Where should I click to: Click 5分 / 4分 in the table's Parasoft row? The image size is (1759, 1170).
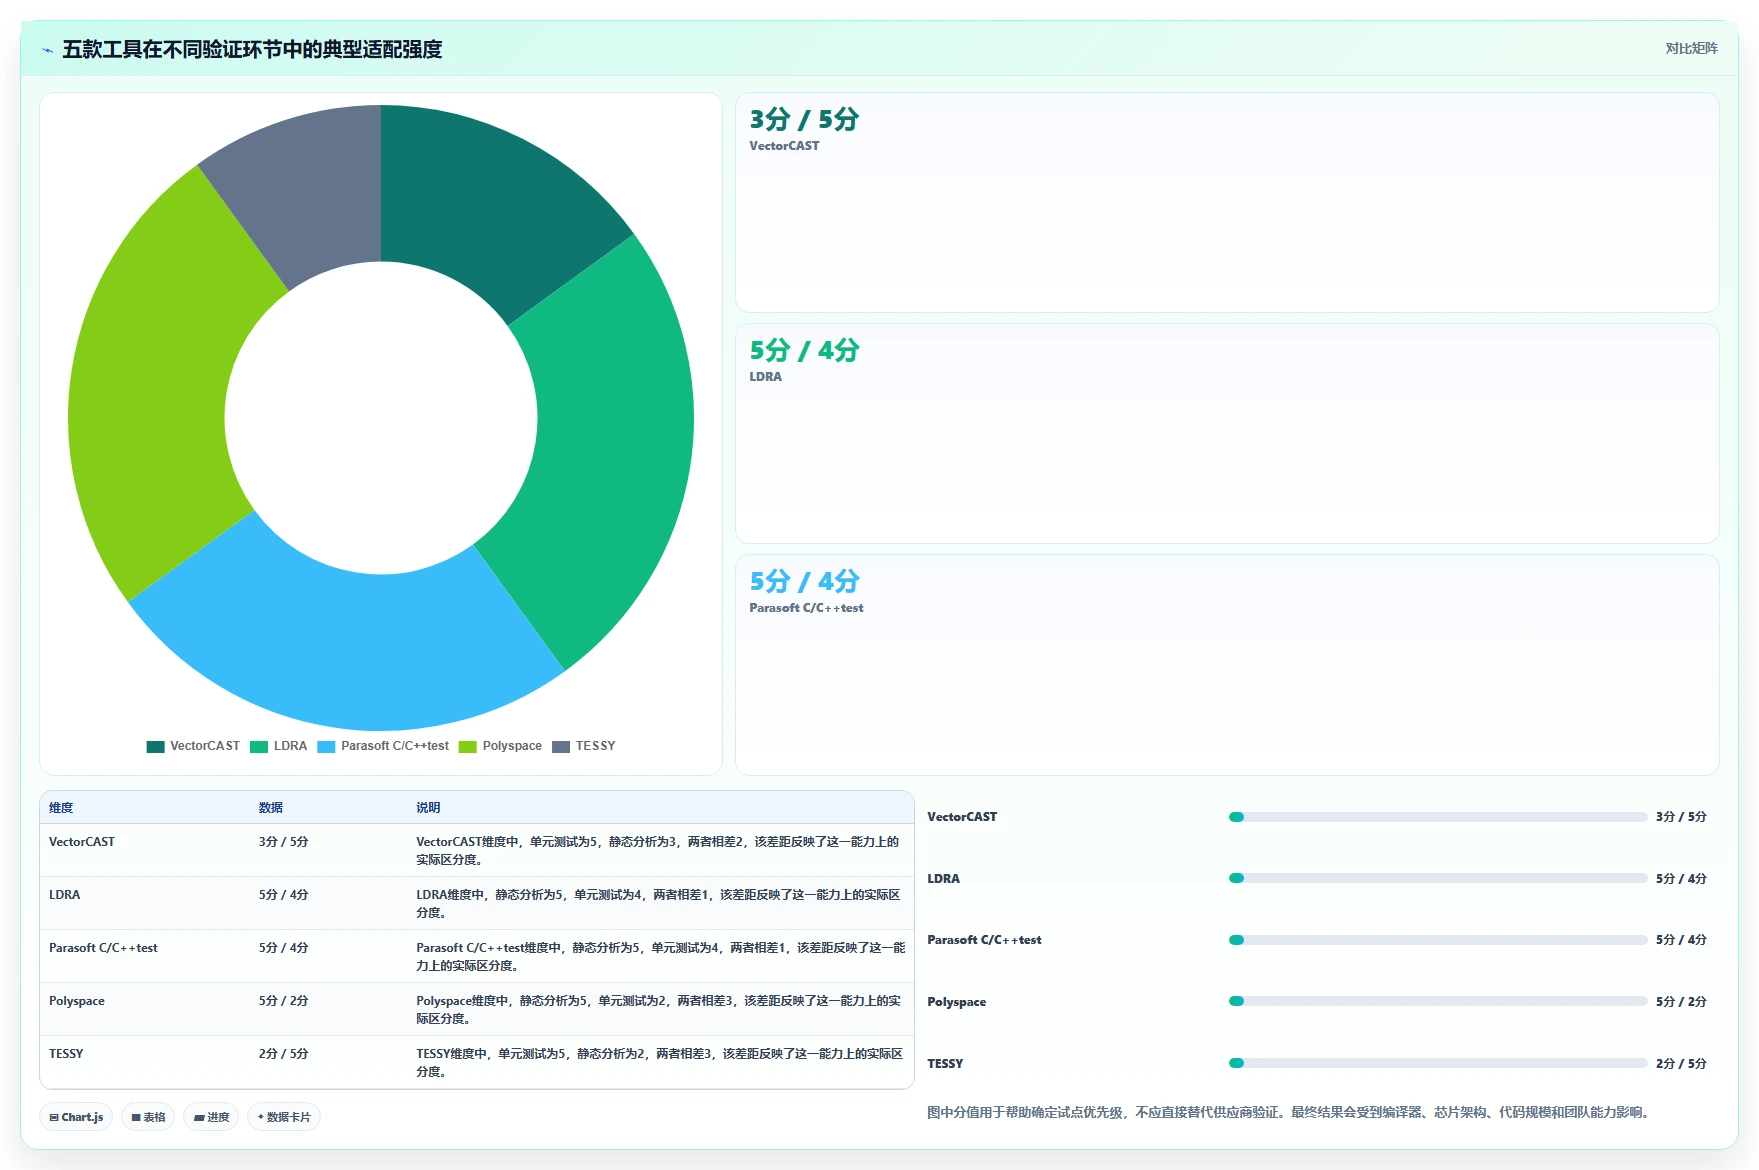(283, 948)
